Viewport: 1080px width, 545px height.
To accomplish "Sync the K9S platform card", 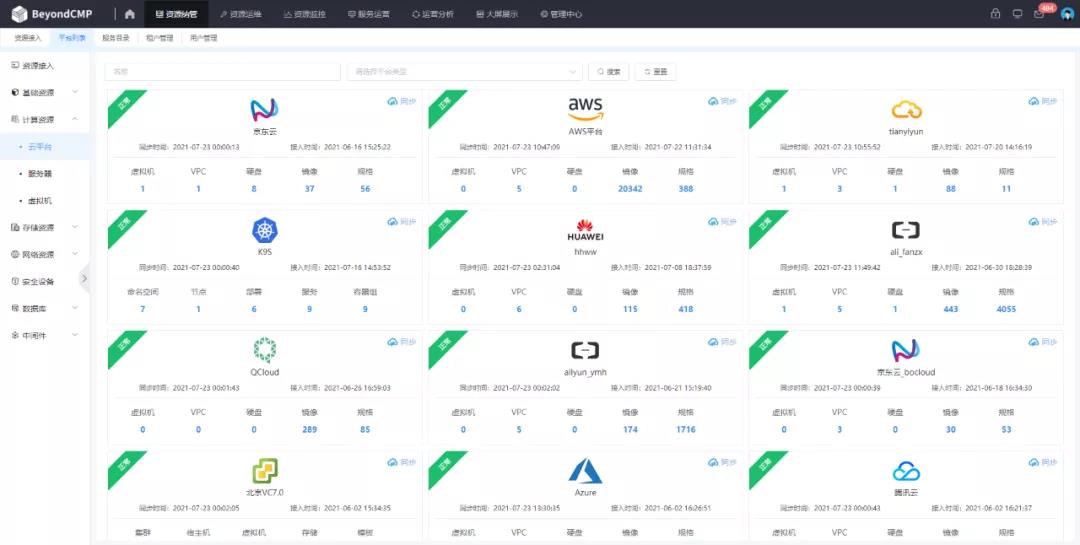I will pos(402,222).
